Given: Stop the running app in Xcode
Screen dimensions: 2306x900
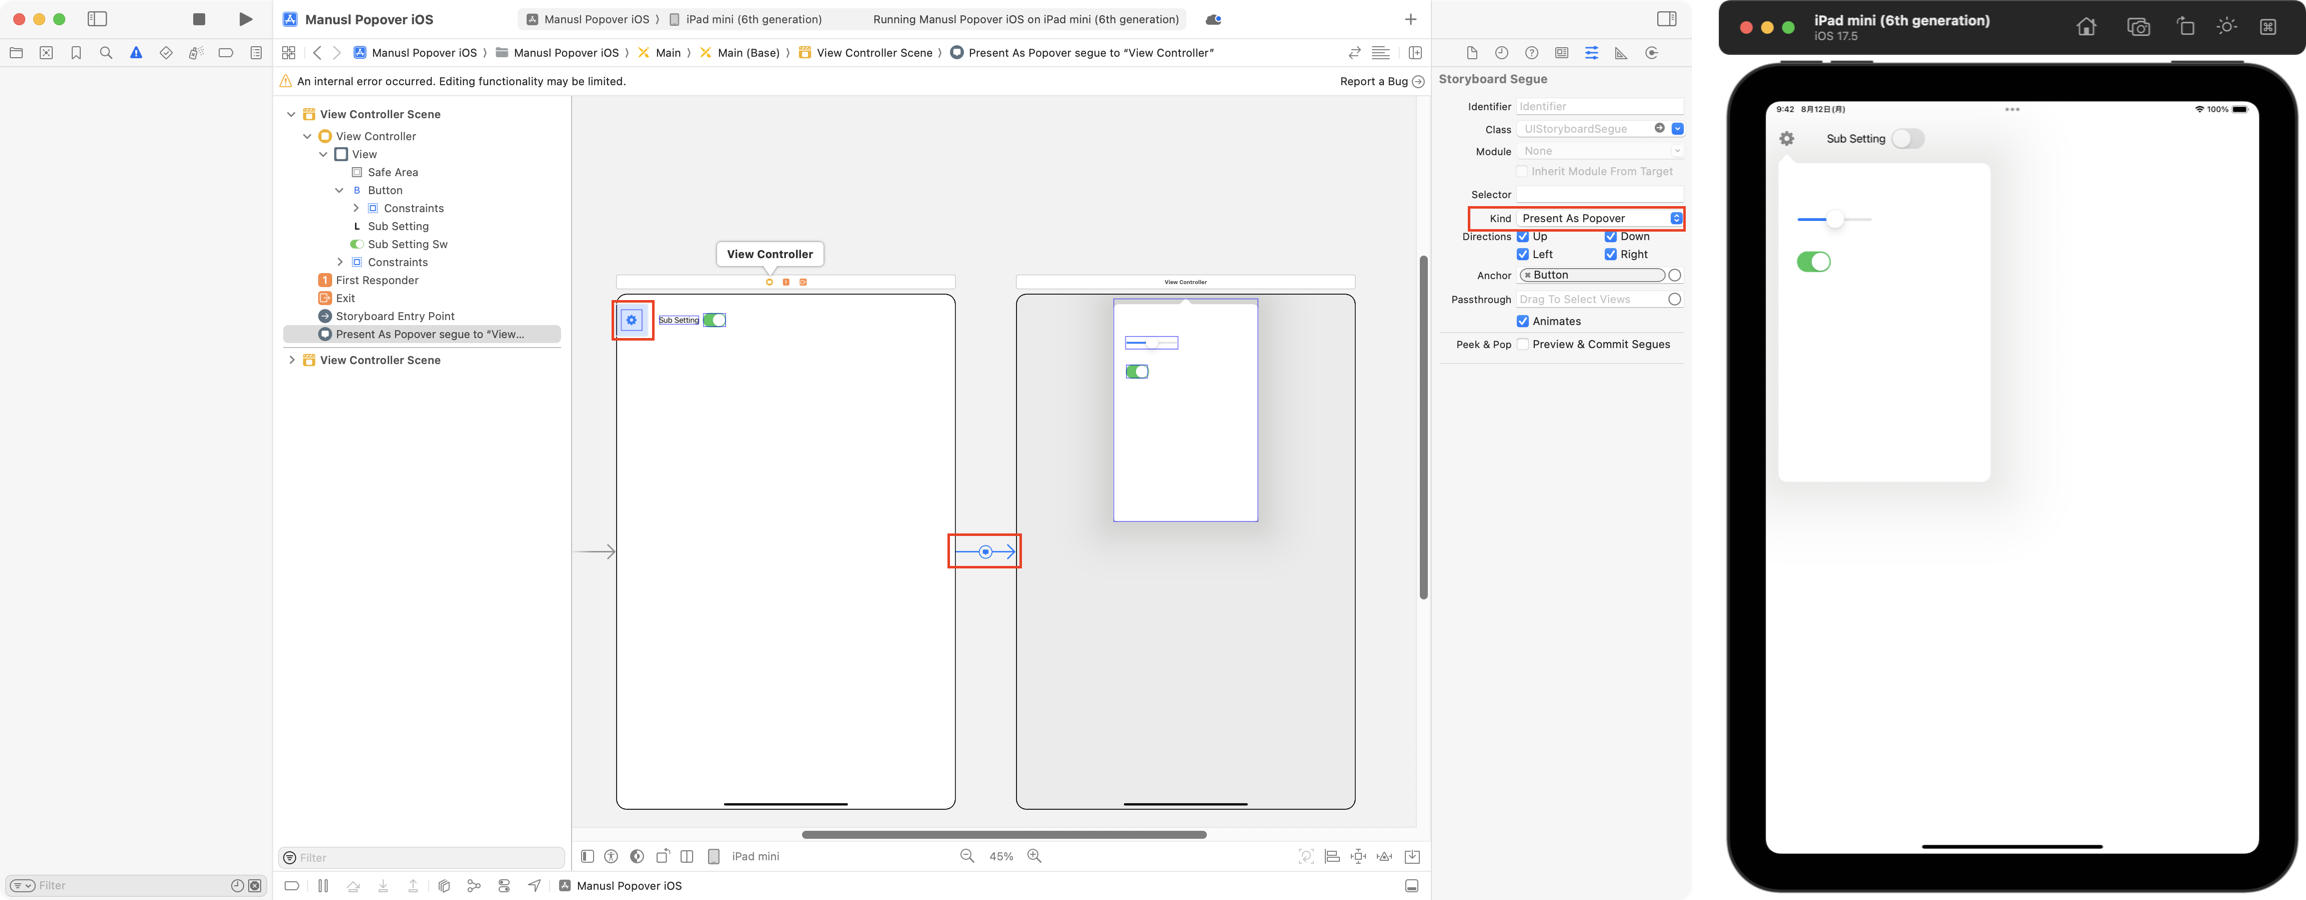Looking at the screenshot, I should pos(199,19).
